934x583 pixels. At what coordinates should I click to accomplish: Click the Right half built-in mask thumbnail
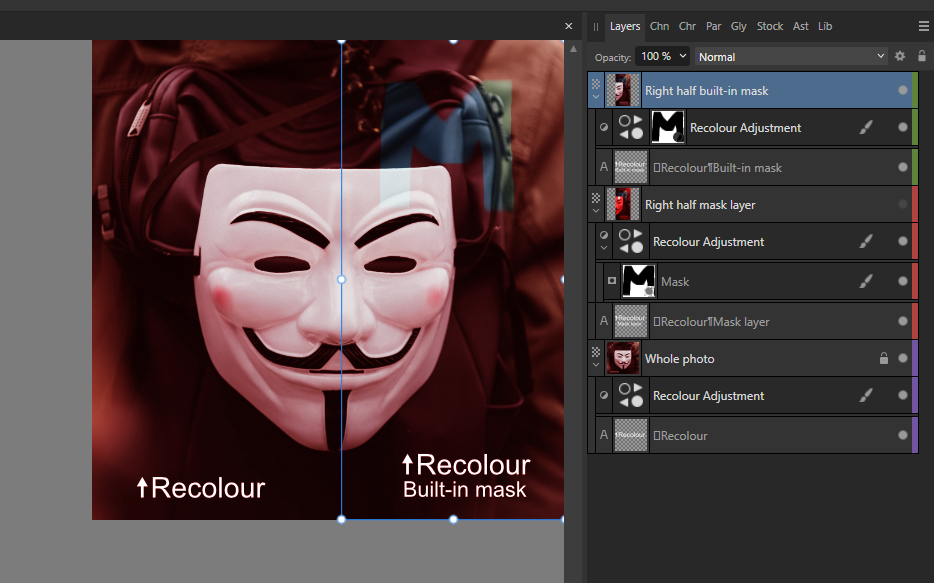[x=623, y=90]
